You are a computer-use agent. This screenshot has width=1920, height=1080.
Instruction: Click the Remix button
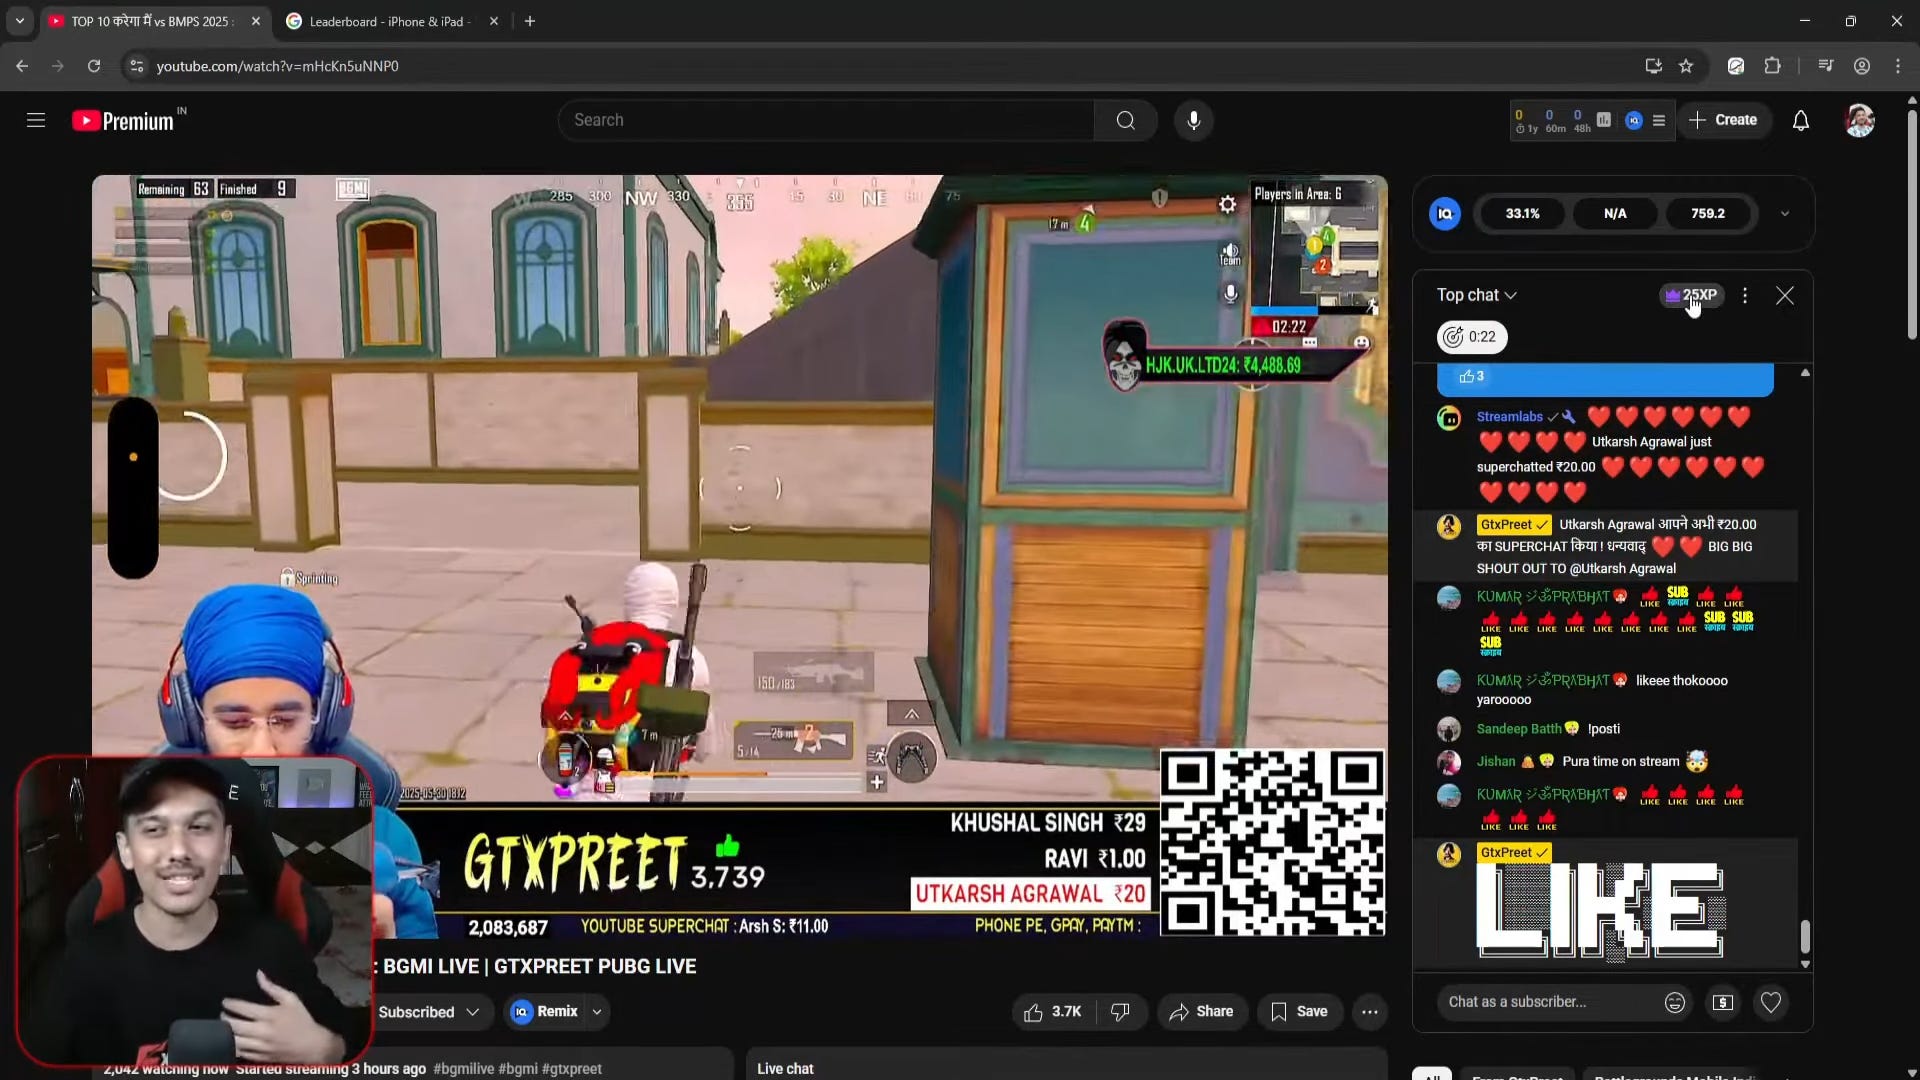tap(545, 1012)
